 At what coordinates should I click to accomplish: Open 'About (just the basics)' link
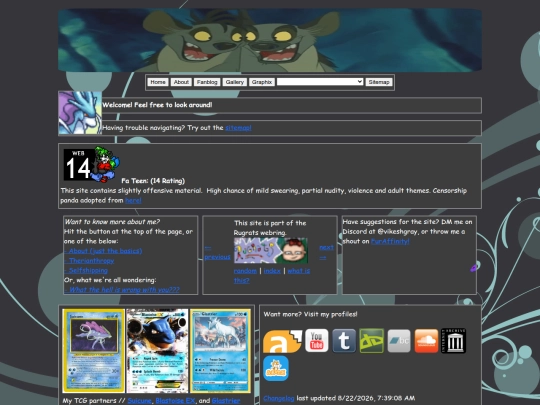(103, 251)
